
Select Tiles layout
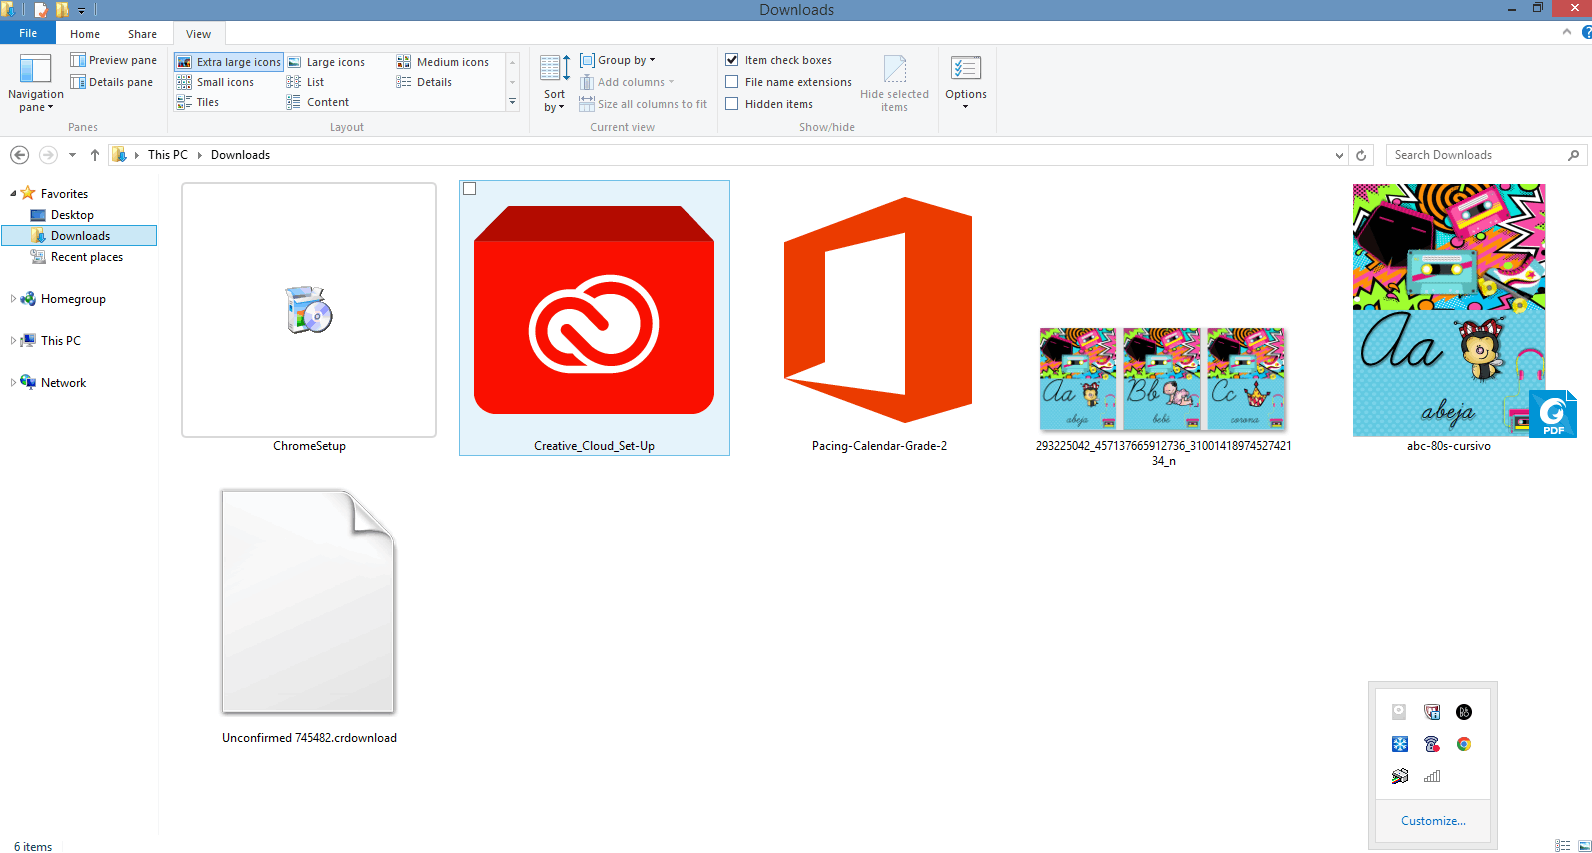pos(198,102)
